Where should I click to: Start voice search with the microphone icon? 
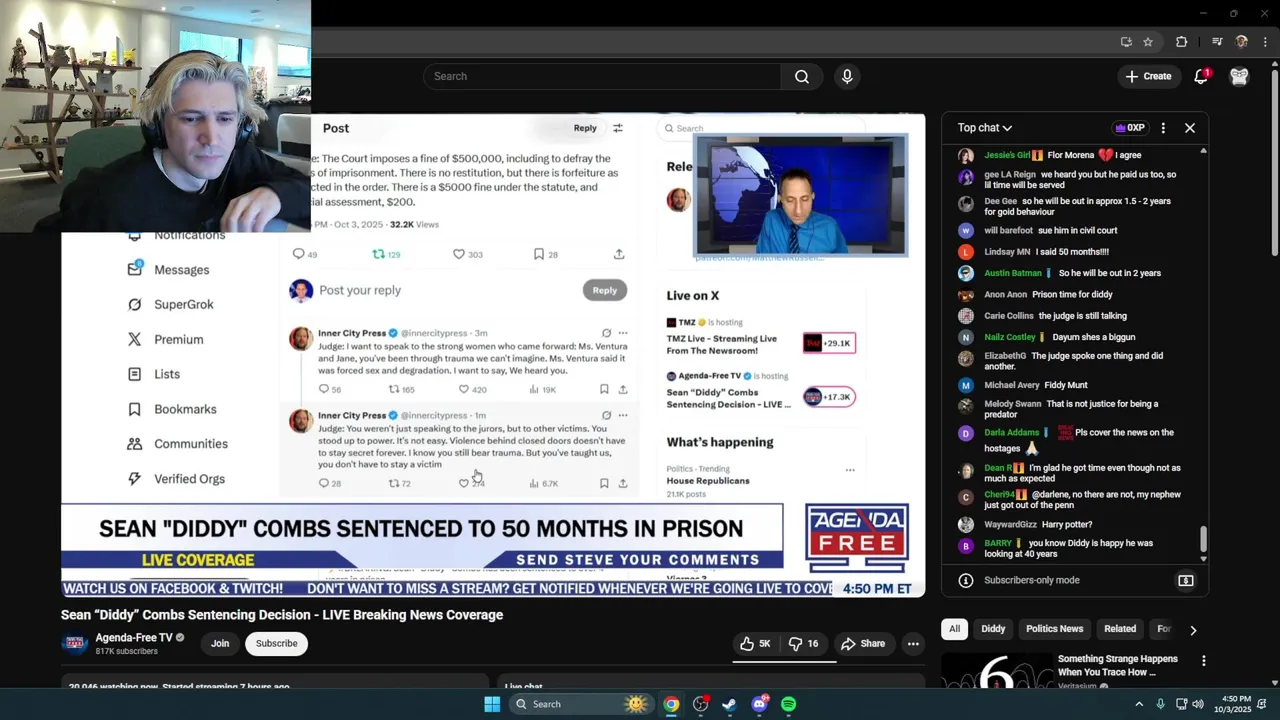[x=847, y=76]
